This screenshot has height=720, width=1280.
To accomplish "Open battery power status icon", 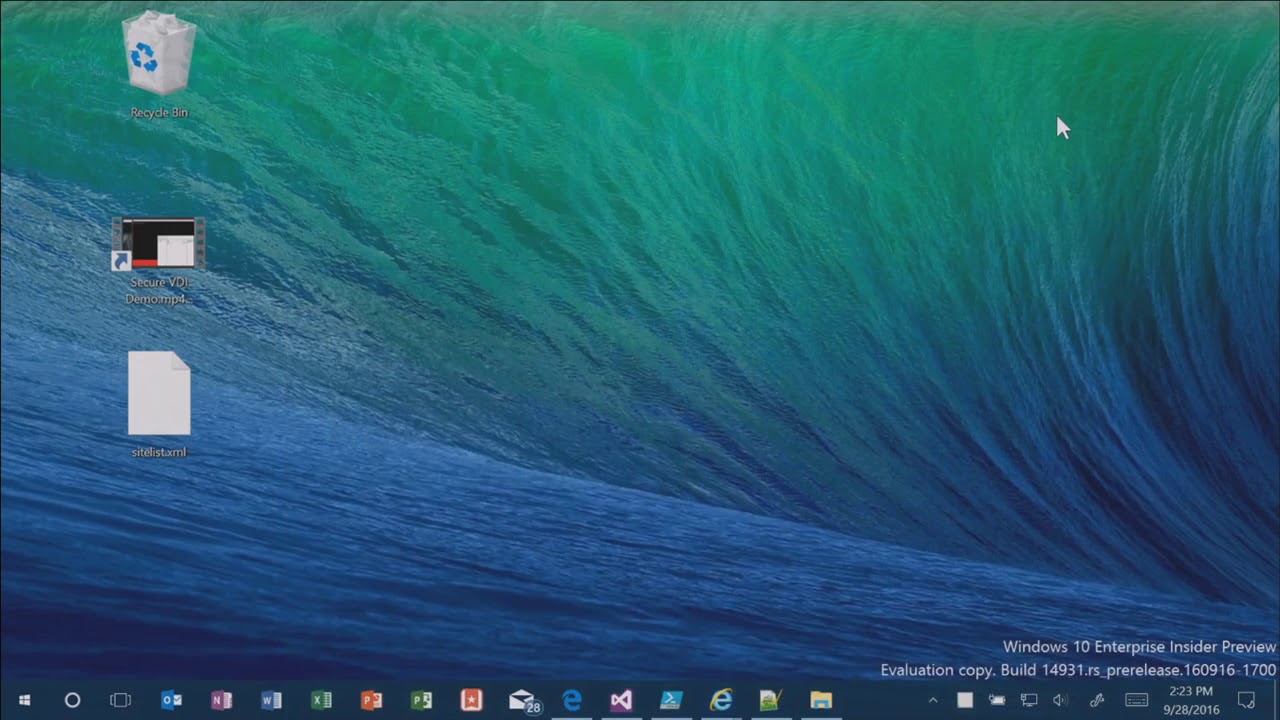I will 997,700.
